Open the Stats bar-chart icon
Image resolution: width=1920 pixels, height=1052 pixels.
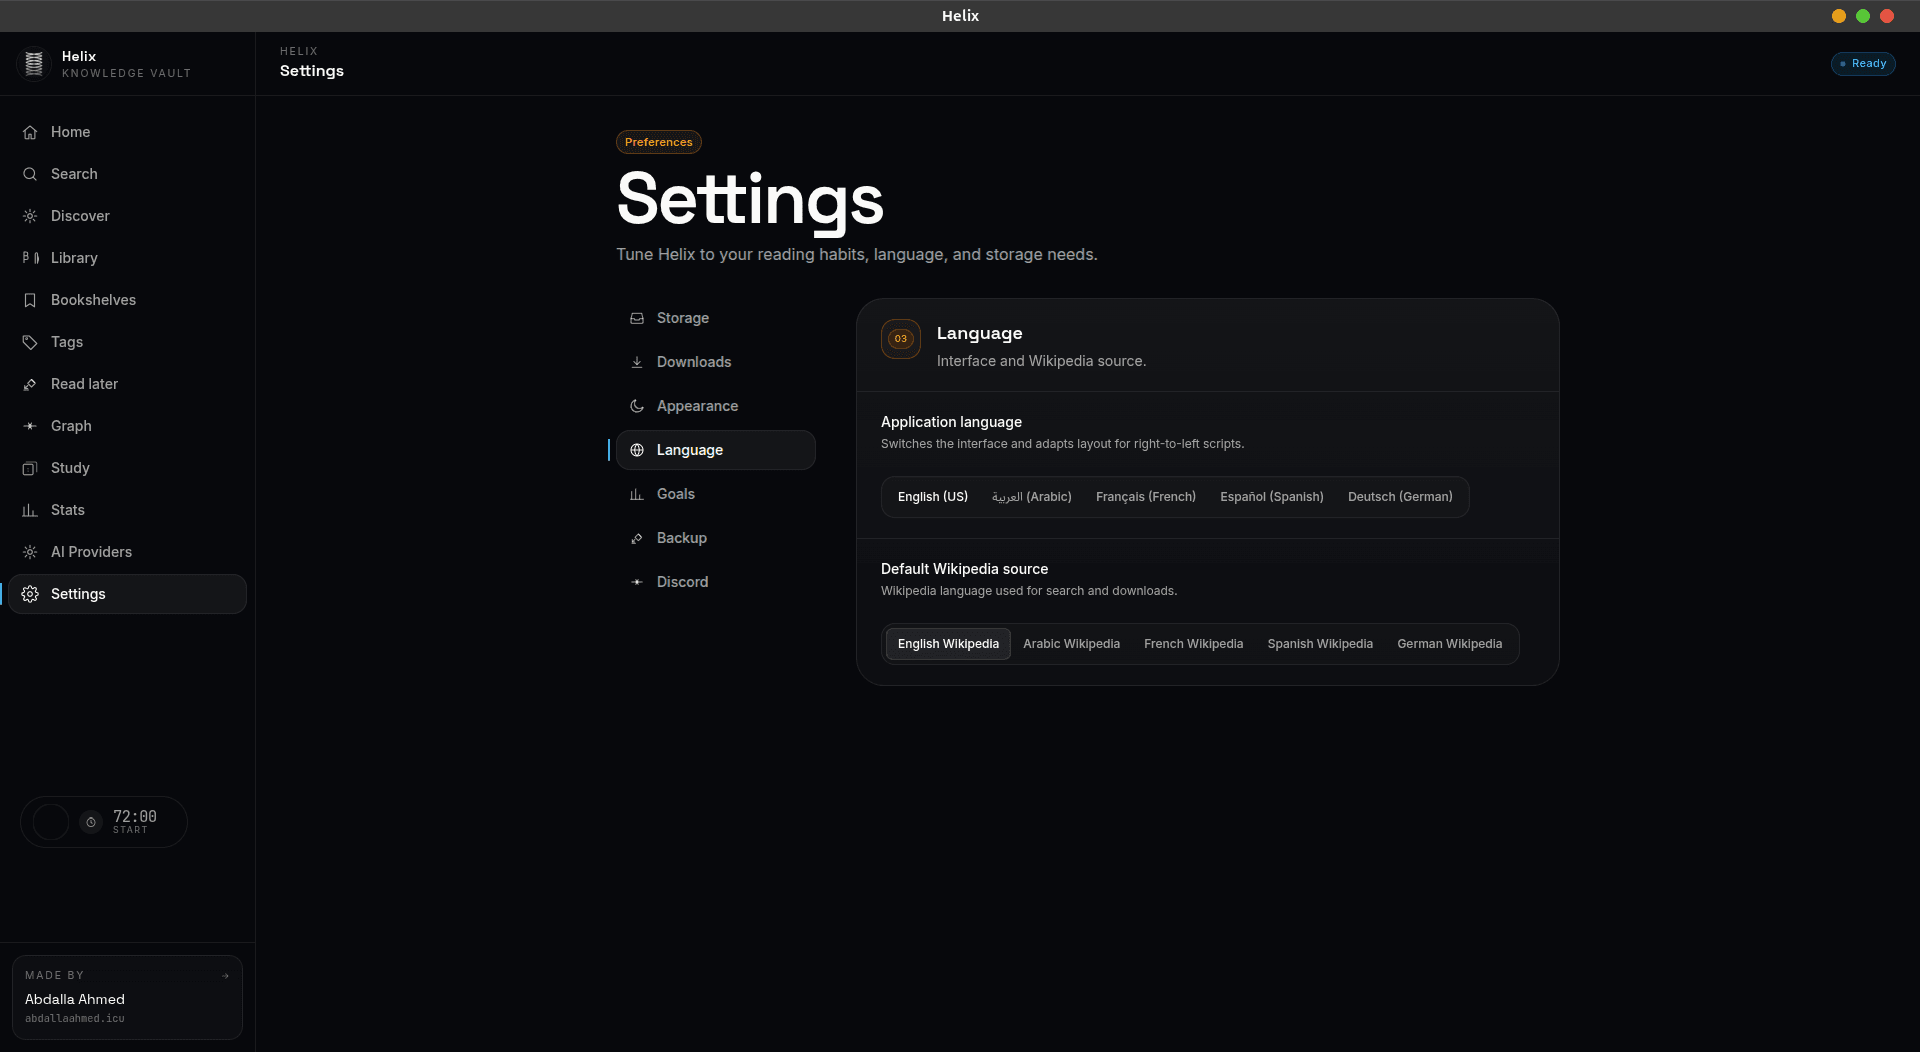click(x=30, y=510)
